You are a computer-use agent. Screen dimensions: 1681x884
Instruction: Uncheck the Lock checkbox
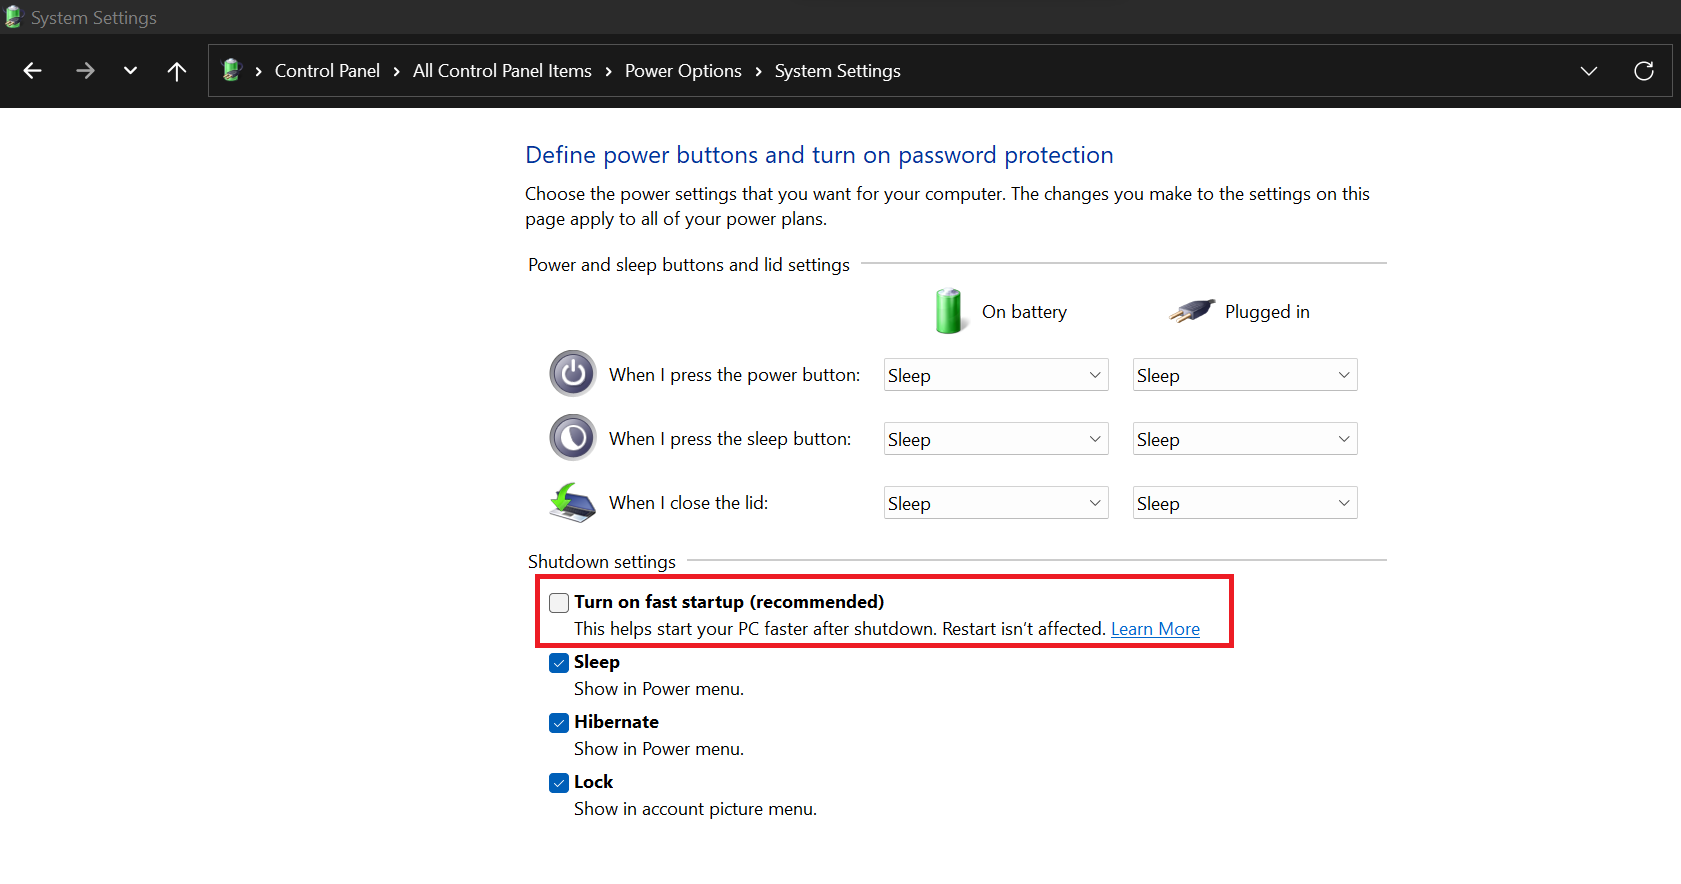click(x=559, y=783)
